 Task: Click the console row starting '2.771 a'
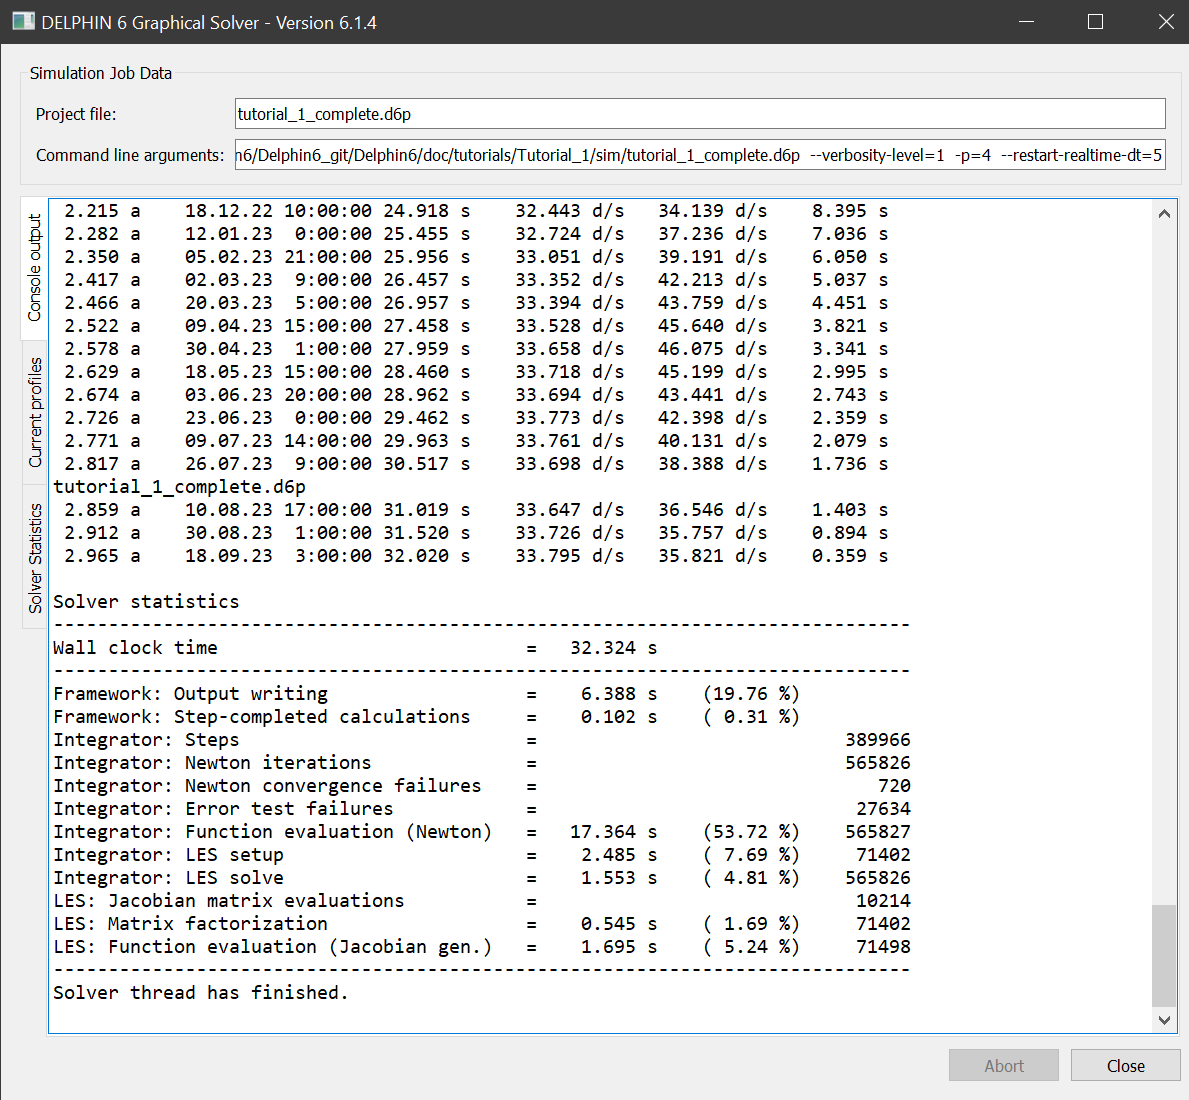(x=475, y=440)
